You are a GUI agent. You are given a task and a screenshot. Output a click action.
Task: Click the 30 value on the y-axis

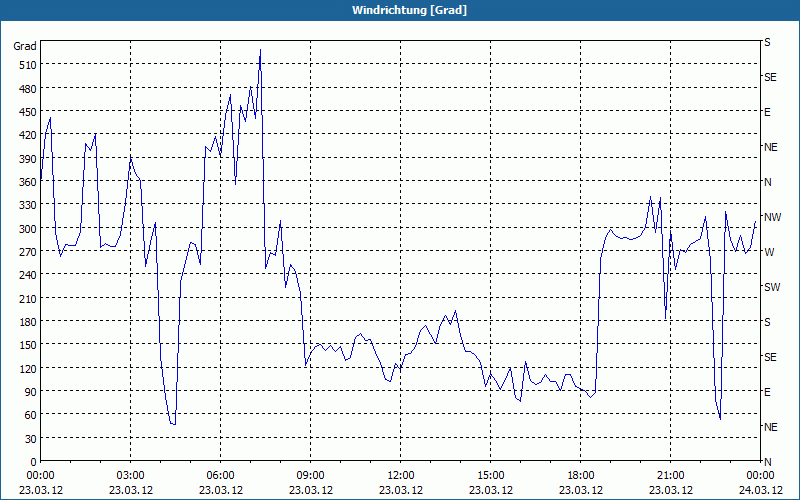29,439
